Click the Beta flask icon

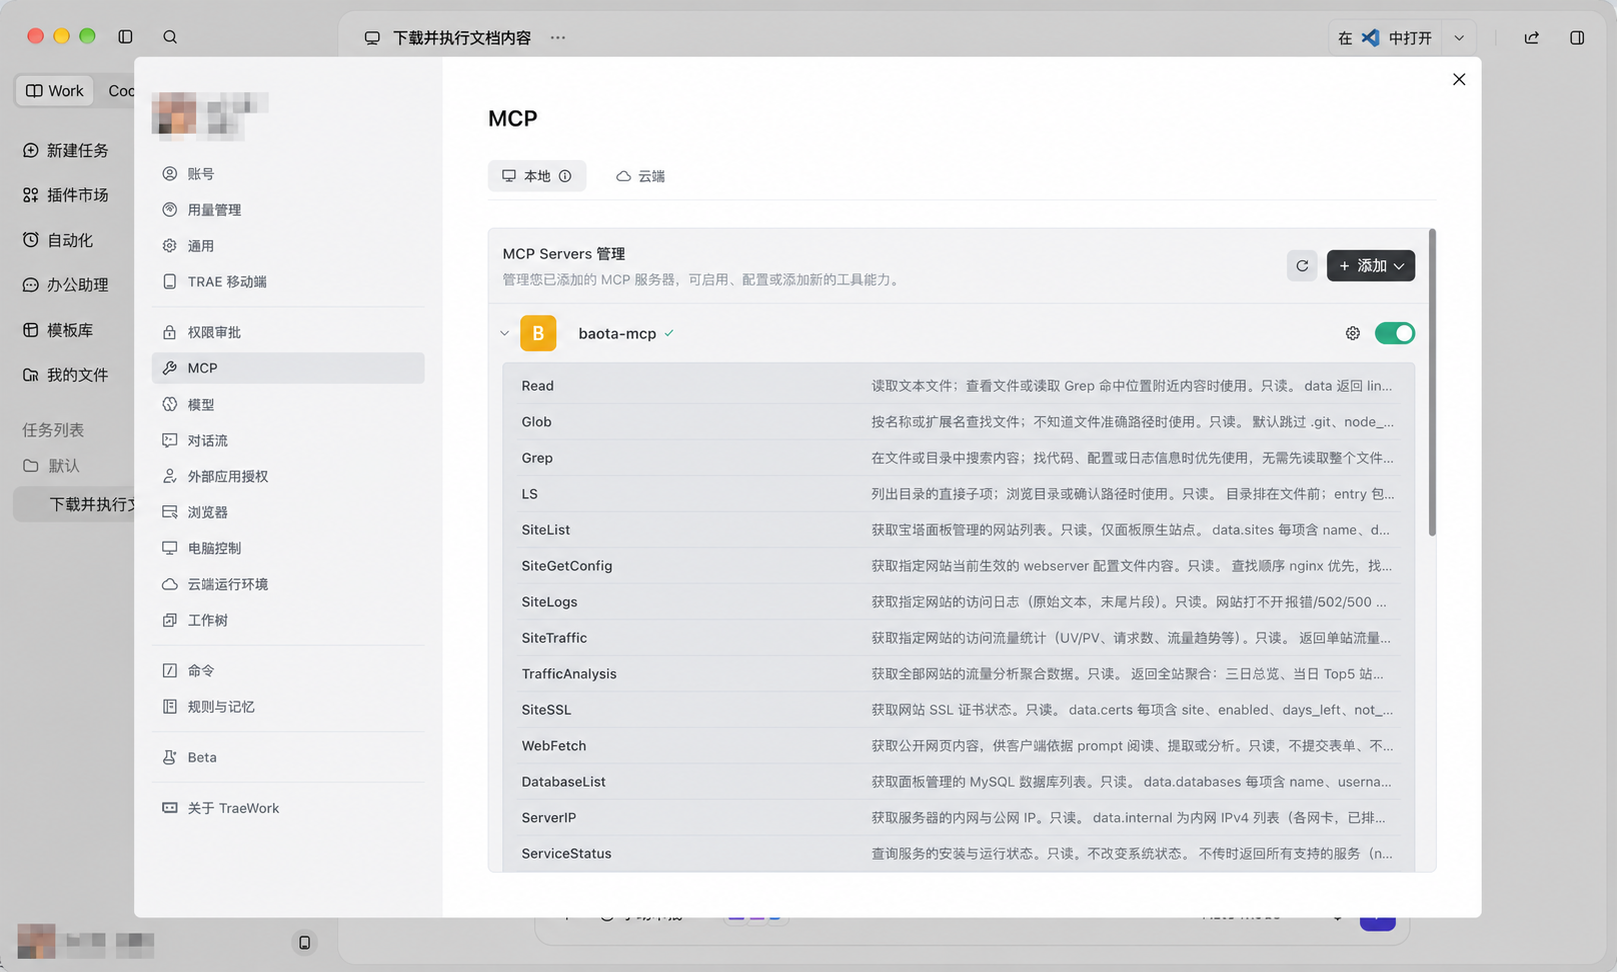pyautogui.click(x=170, y=757)
